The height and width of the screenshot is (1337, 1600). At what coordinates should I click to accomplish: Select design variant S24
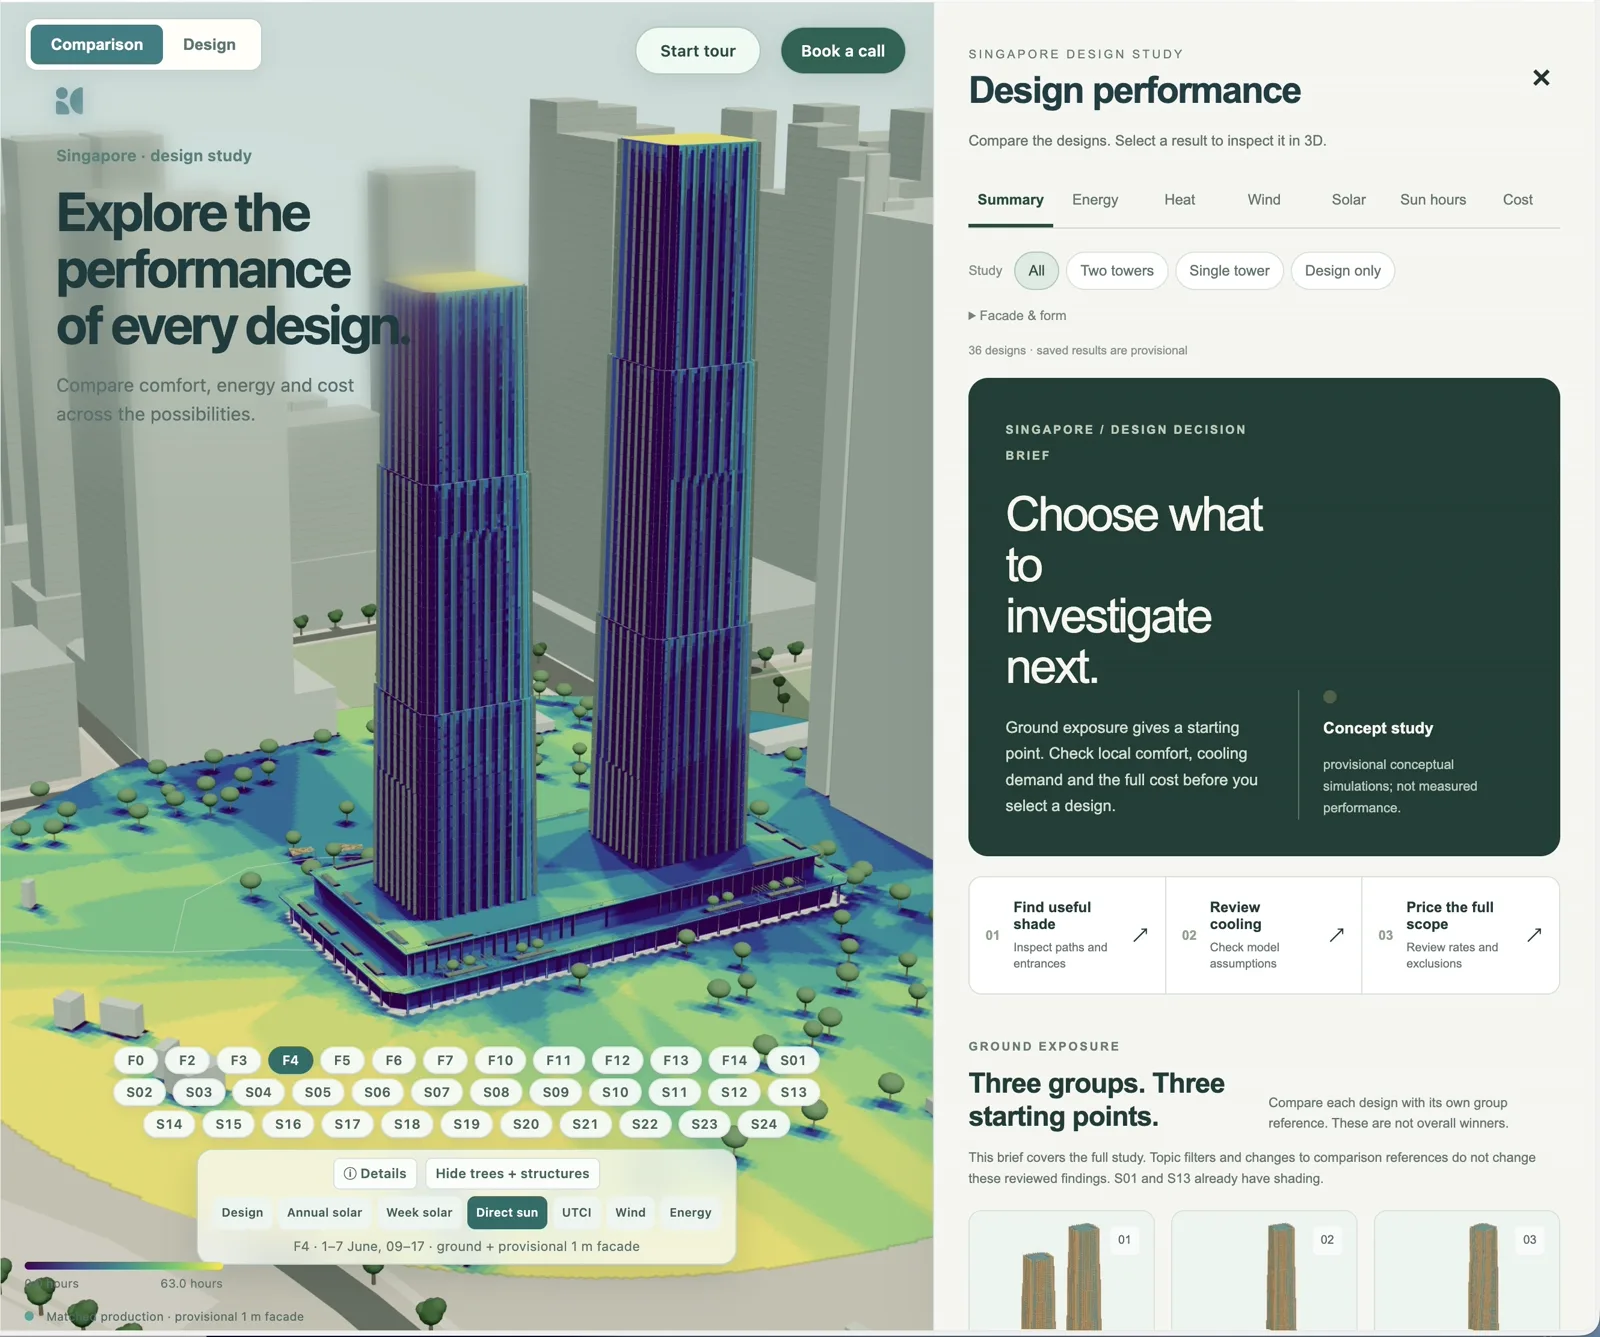[x=764, y=1124]
